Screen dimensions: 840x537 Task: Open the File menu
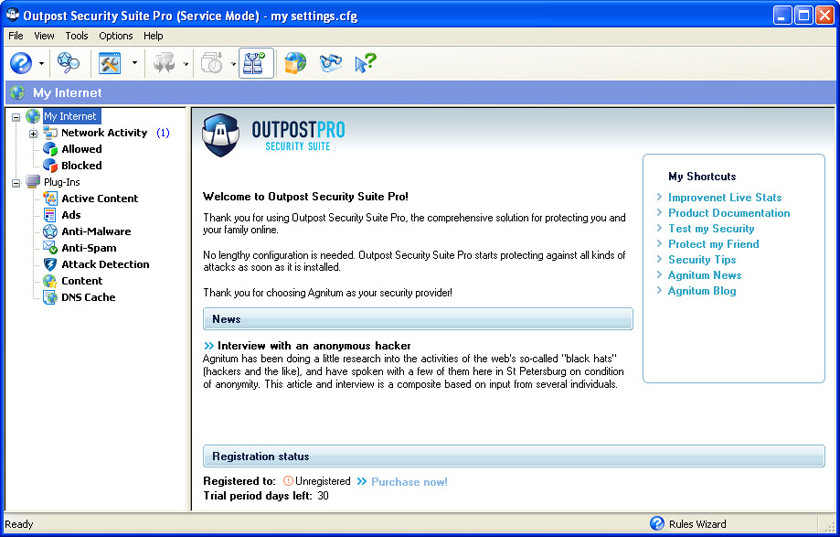16,36
